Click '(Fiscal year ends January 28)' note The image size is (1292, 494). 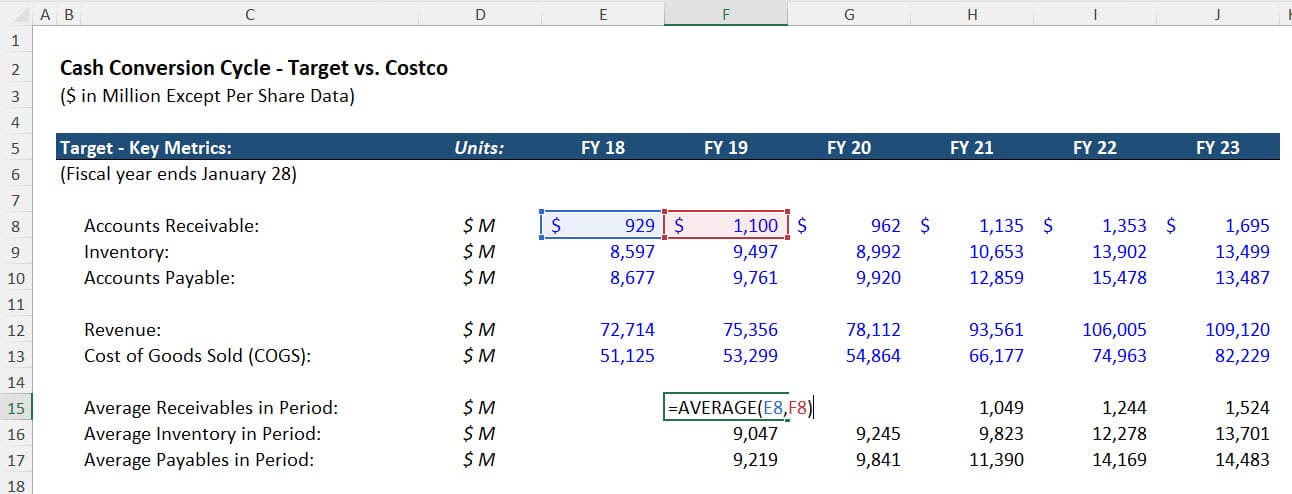178,174
